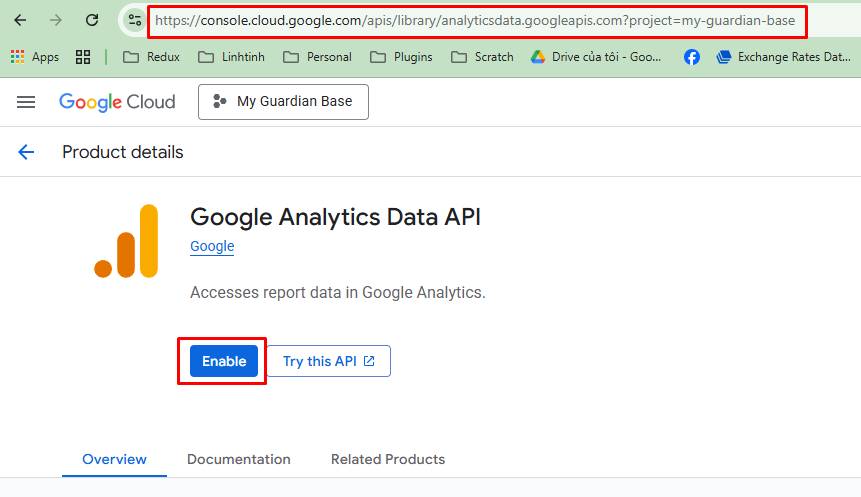
Task: Click the address bar URL
Action: (x=475, y=21)
